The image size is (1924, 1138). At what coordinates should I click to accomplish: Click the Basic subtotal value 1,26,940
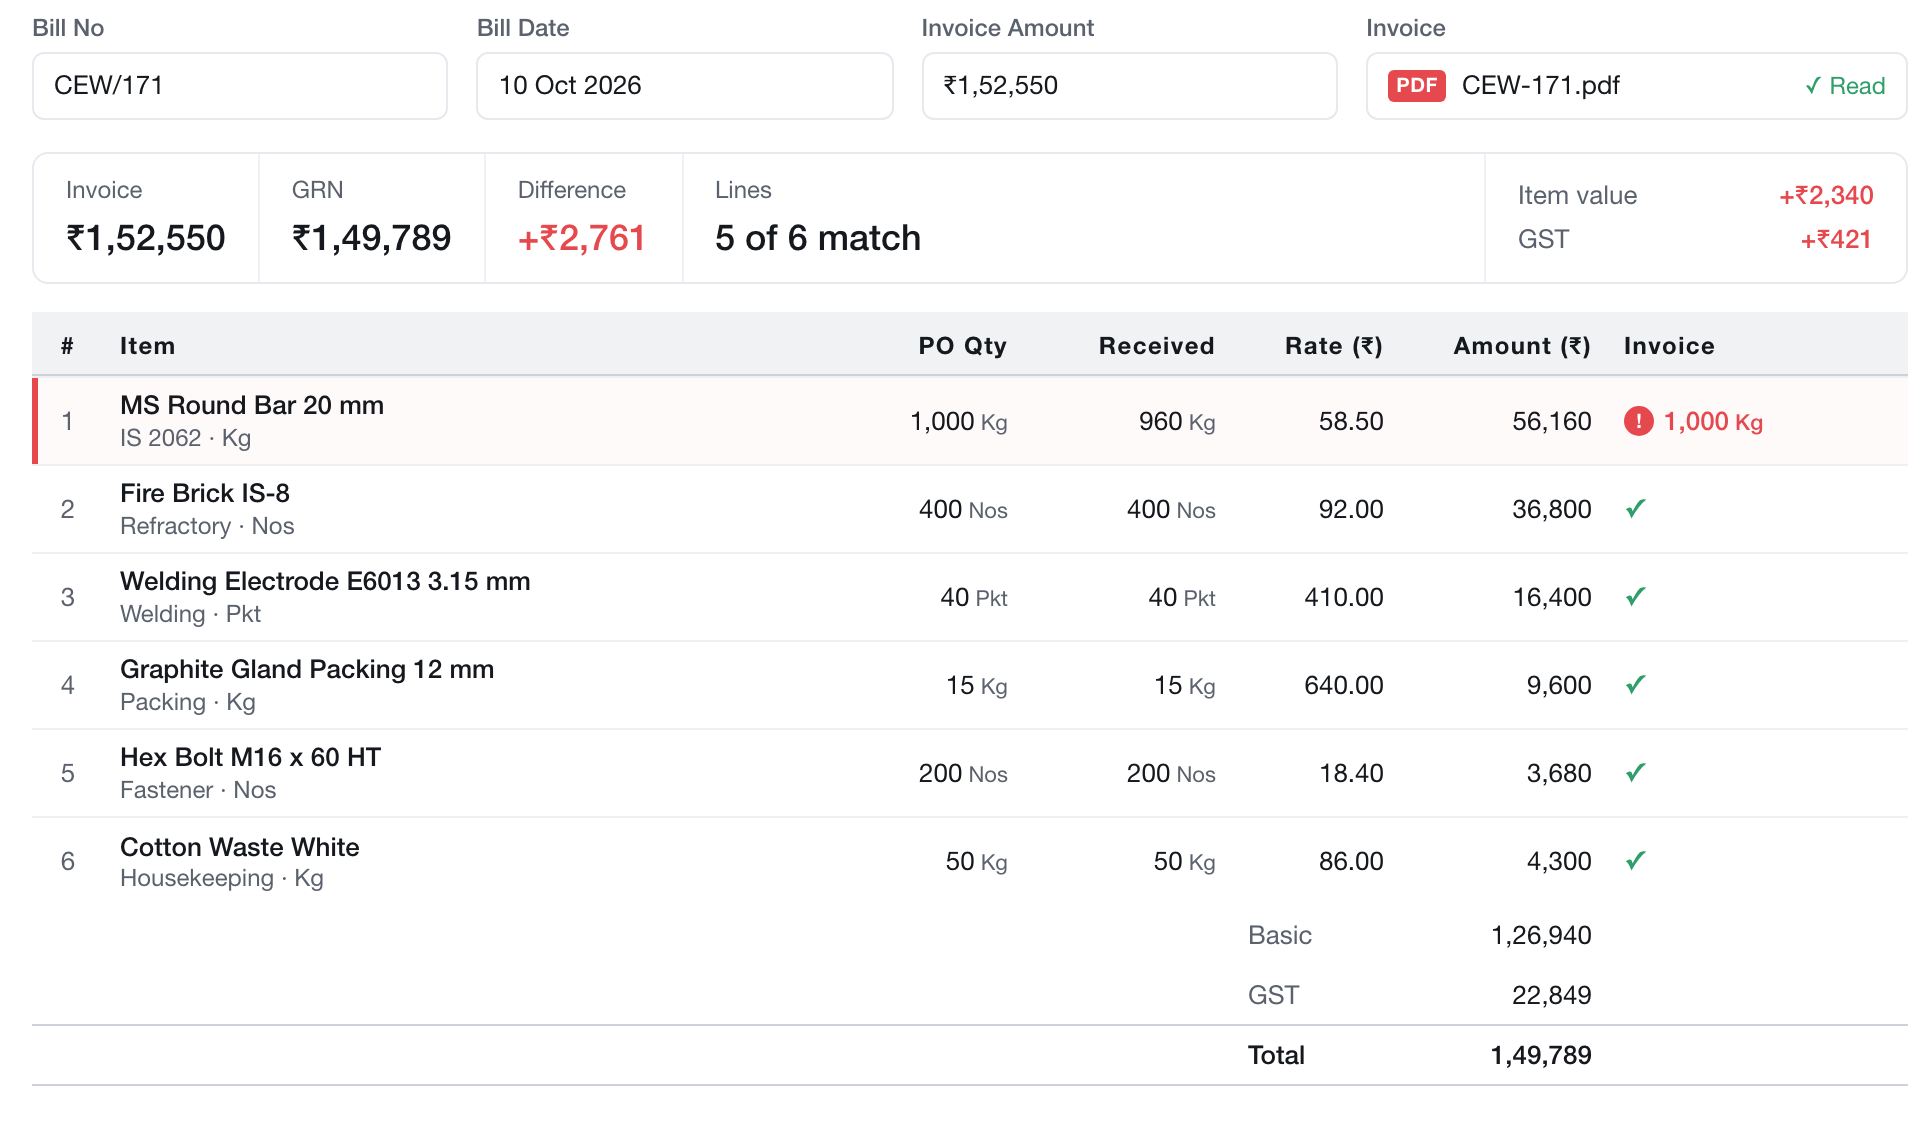pos(1540,935)
